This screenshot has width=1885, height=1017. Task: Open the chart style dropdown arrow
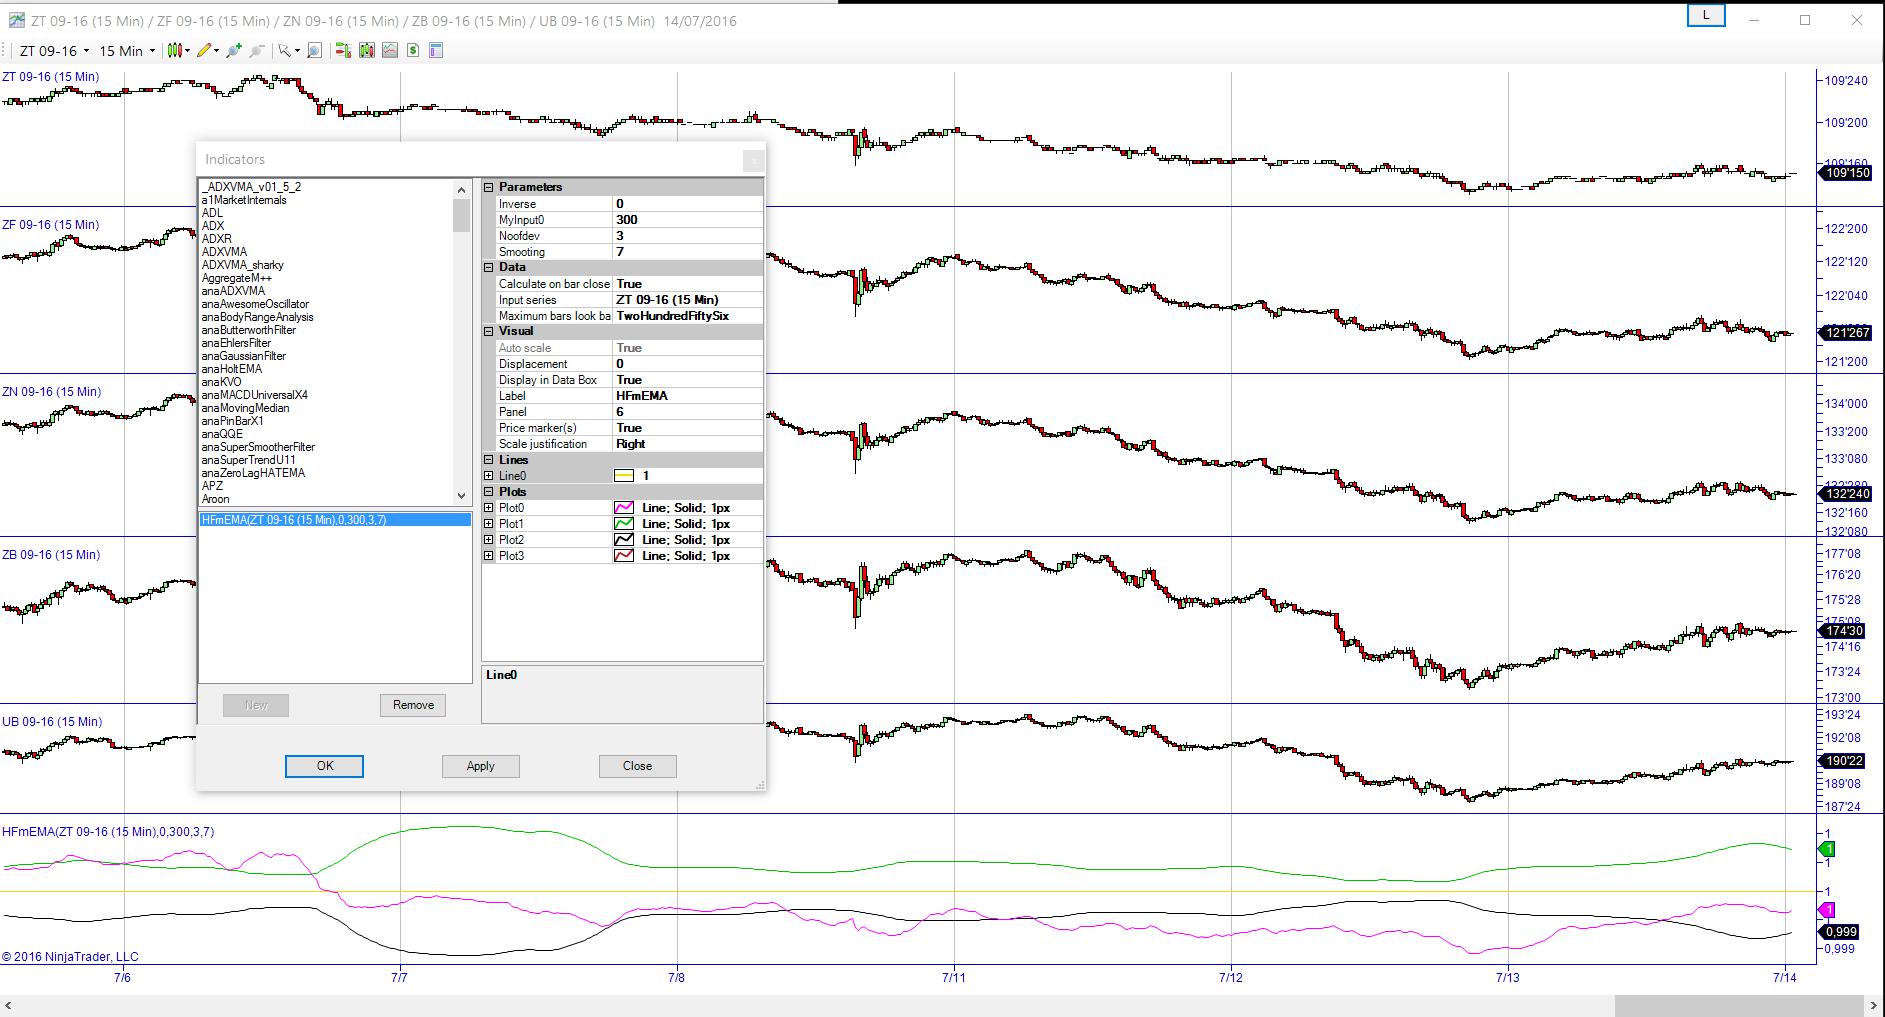(x=187, y=51)
